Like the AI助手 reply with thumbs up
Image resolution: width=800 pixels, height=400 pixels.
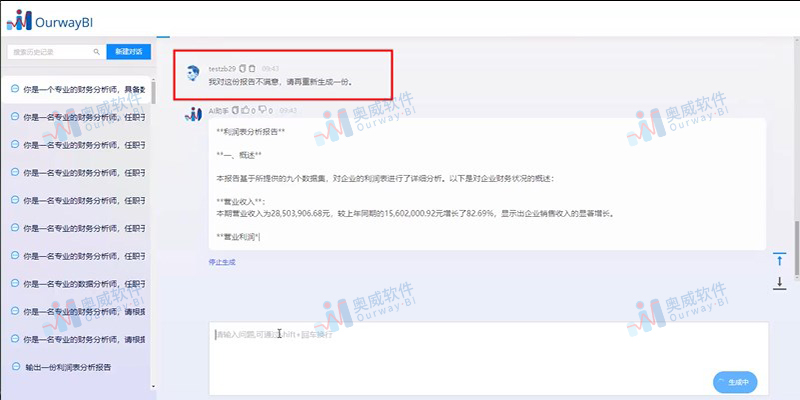[245, 110]
